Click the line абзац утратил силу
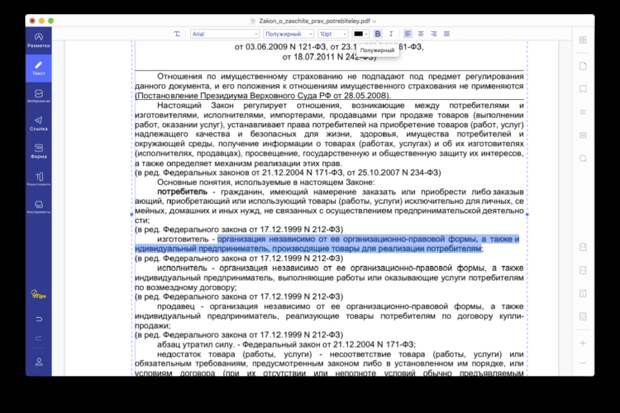 [286, 344]
